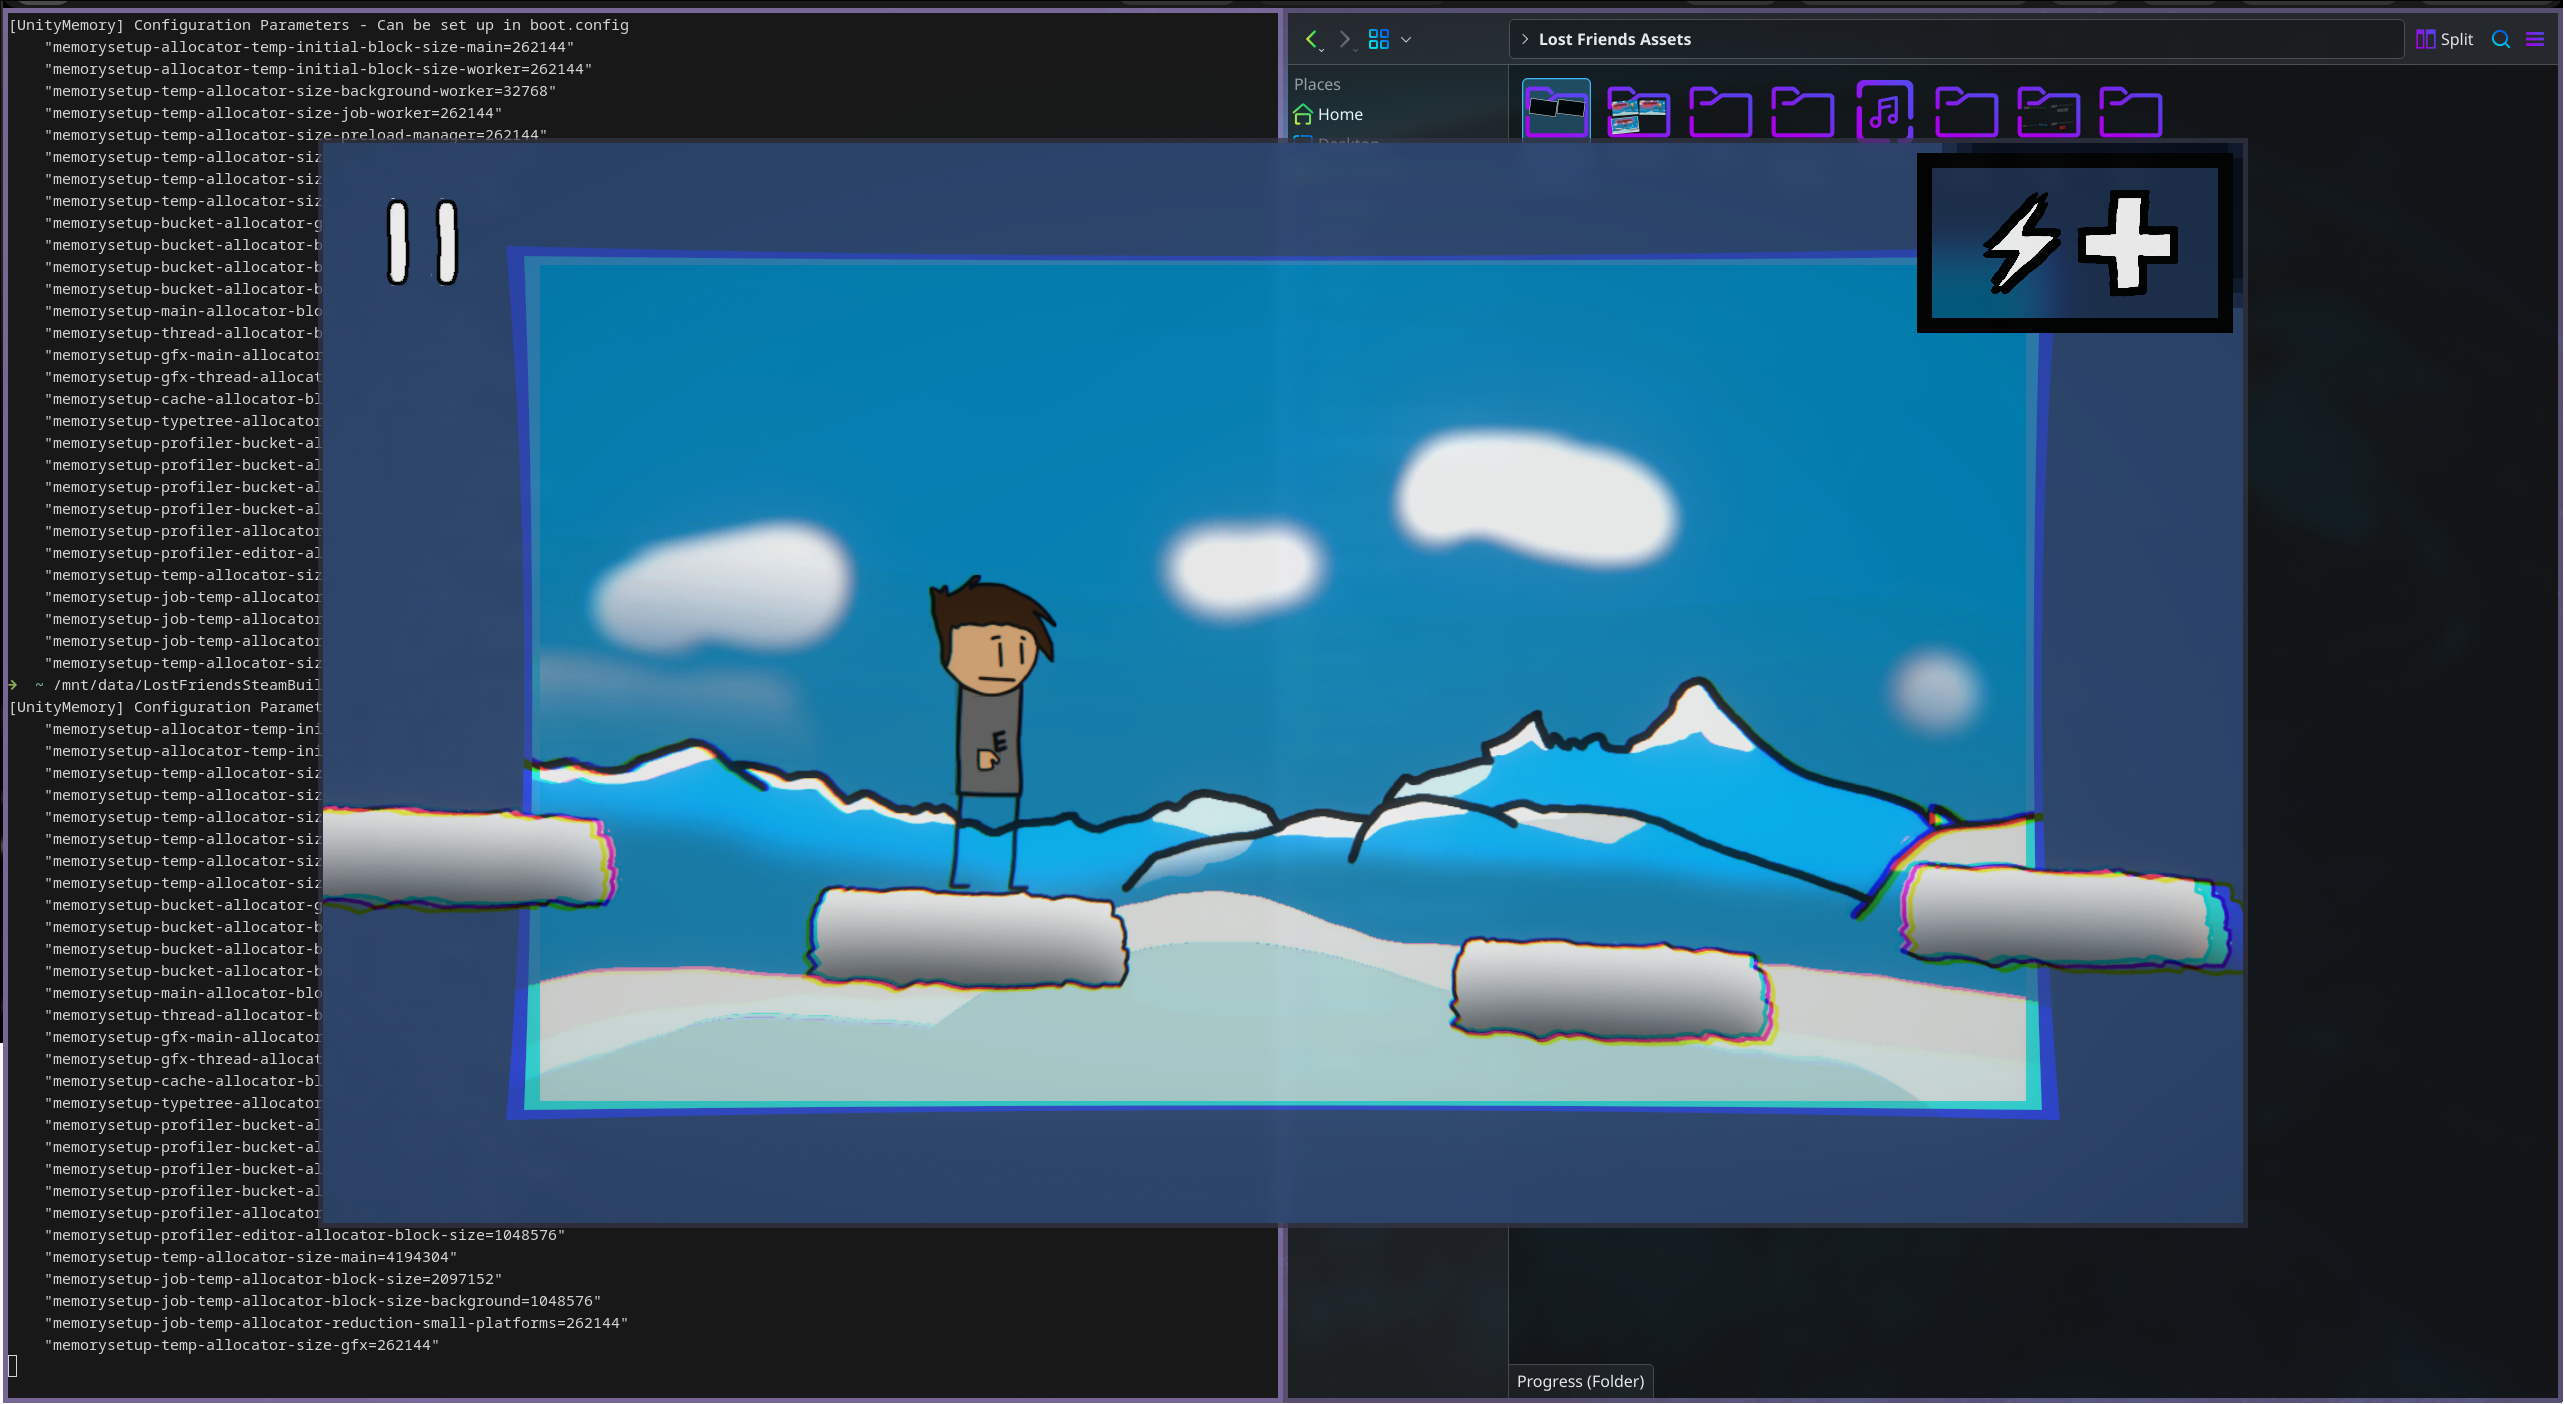Pause the game with the pause icon
The image size is (2564, 1404).
click(422, 243)
